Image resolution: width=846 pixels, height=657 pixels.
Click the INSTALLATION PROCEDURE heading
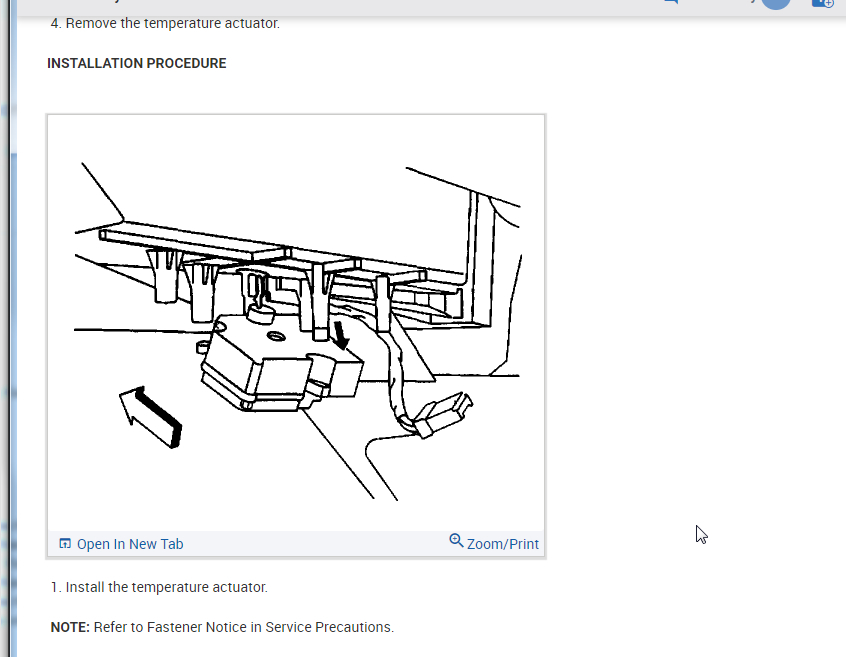137,63
